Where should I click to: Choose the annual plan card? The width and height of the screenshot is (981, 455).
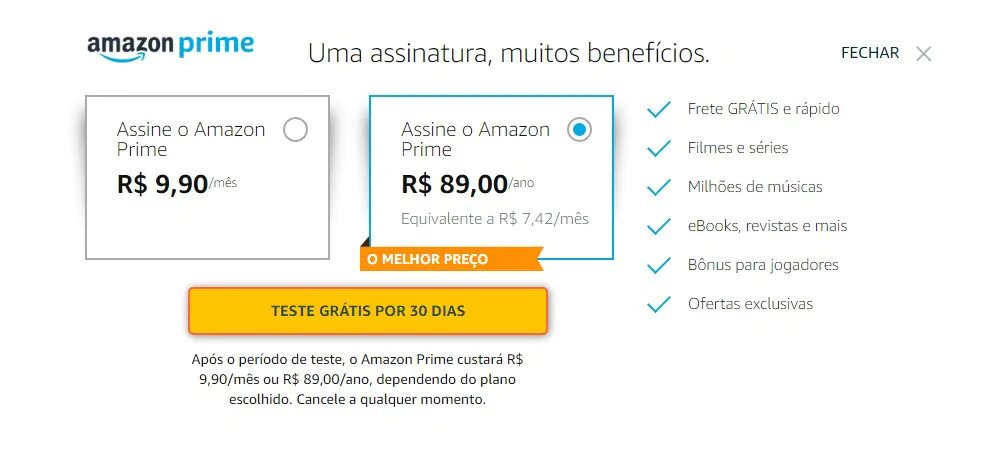tap(491, 177)
